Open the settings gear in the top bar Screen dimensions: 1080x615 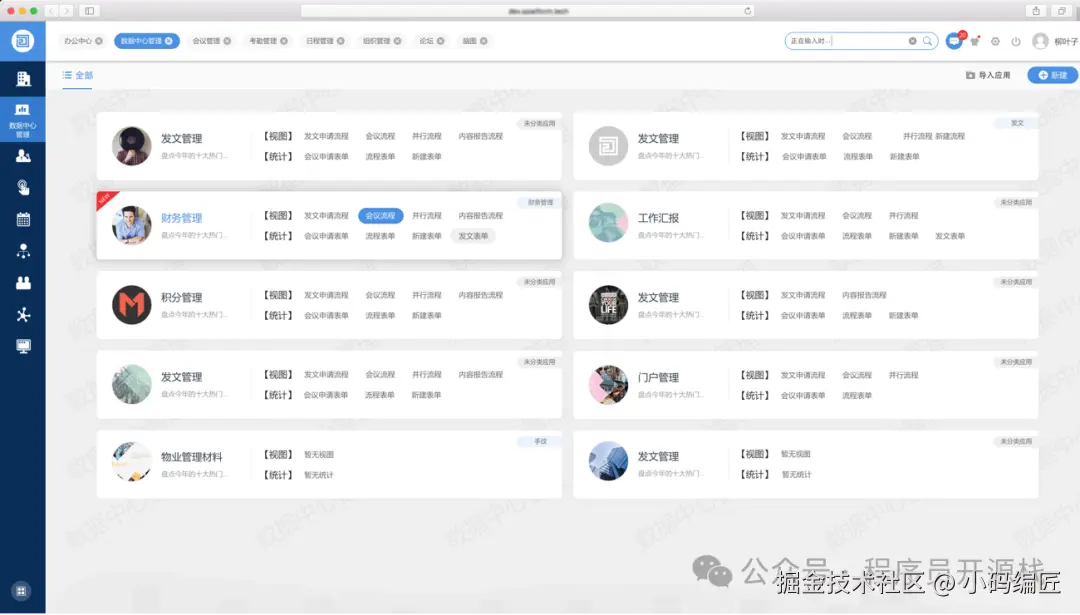995,41
